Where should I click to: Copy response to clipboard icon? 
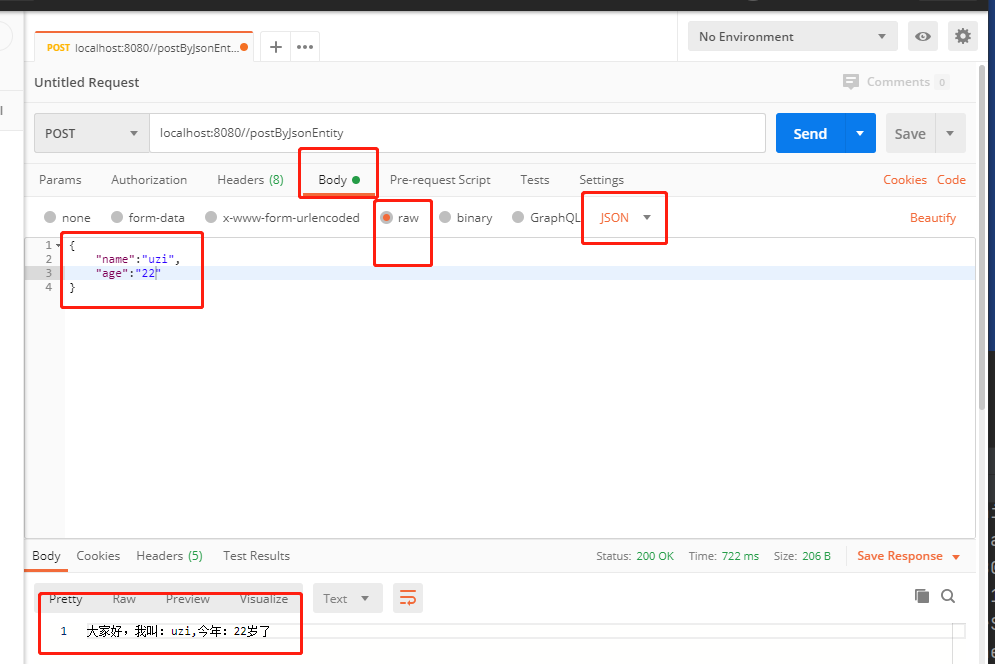[x=921, y=596]
